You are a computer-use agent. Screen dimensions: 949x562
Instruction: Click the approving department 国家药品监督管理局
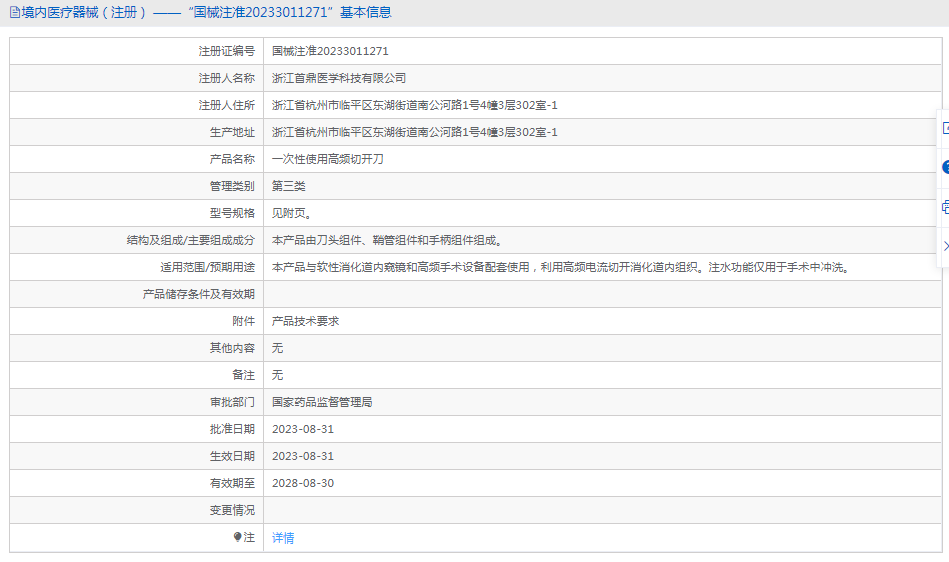[322, 402]
